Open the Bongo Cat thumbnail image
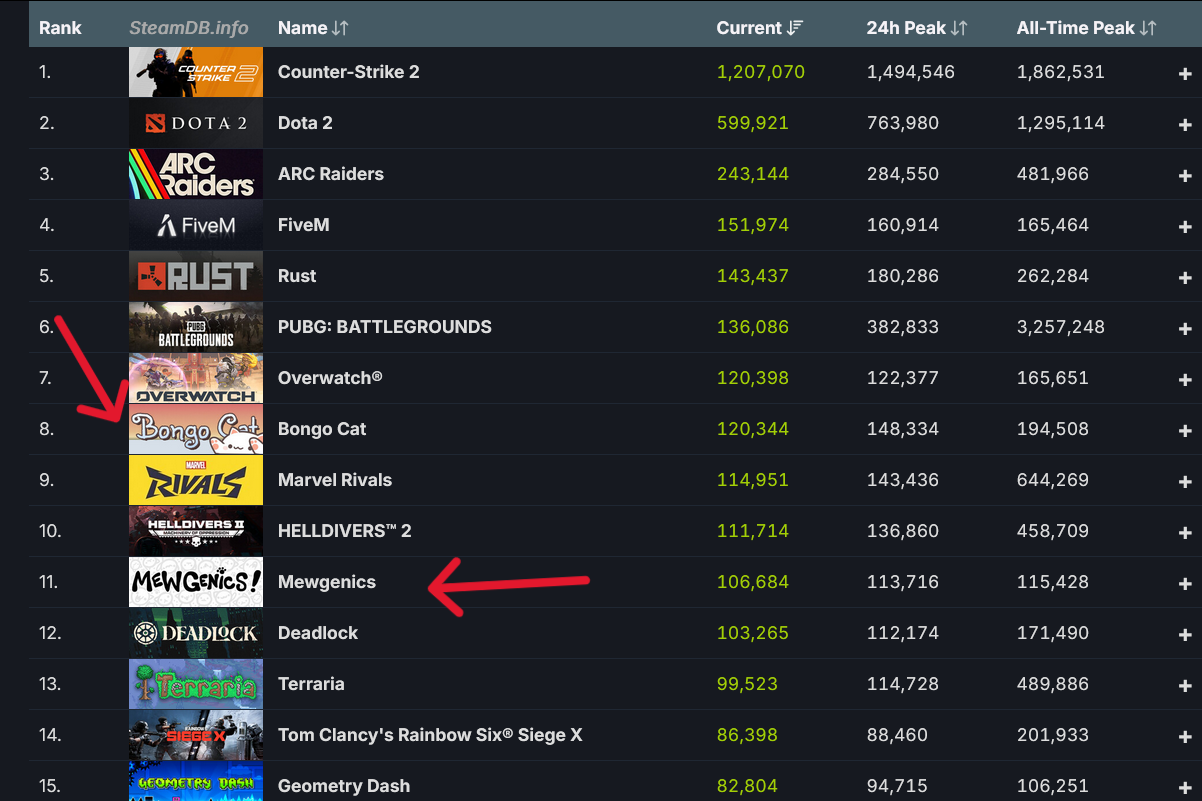The height and width of the screenshot is (801, 1202). pos(196,429)
